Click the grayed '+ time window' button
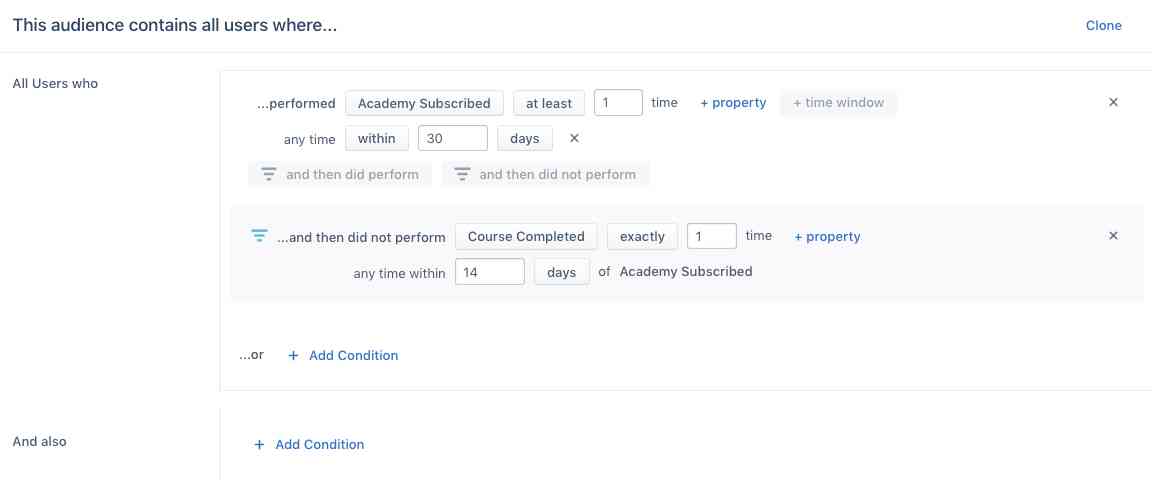This screenshot has height=496, width=1152. [838, 103]
